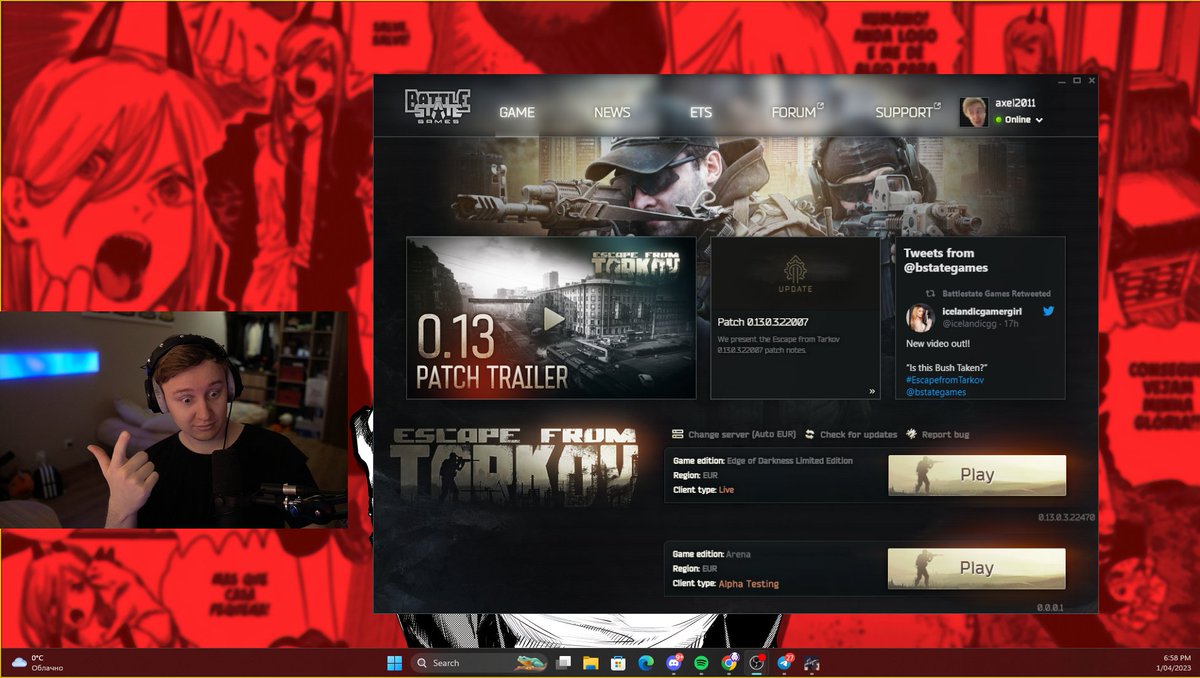Click the Alpha Testing client type label
The image size is (1200, 678).
[x=748, y=583]
